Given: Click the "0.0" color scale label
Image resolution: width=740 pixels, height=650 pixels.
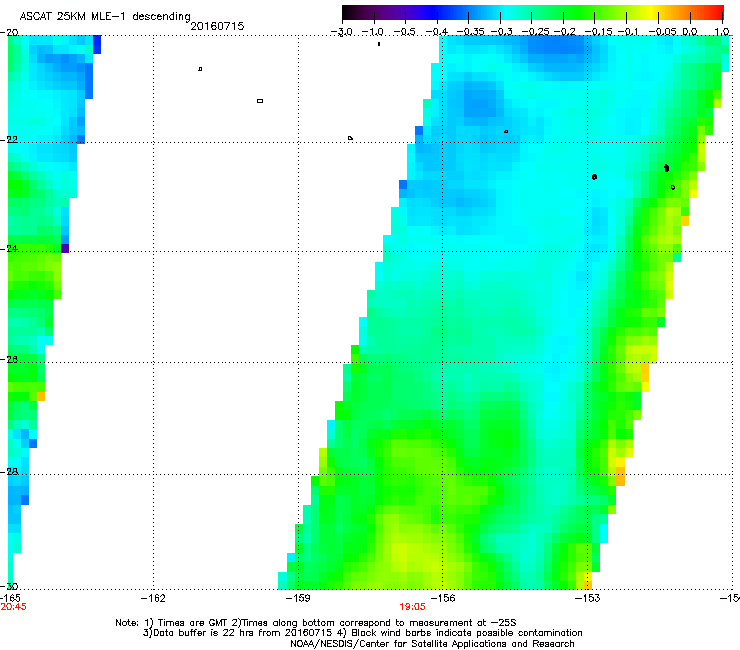Looking at the screenshot, I should click(x=690, y=32).
